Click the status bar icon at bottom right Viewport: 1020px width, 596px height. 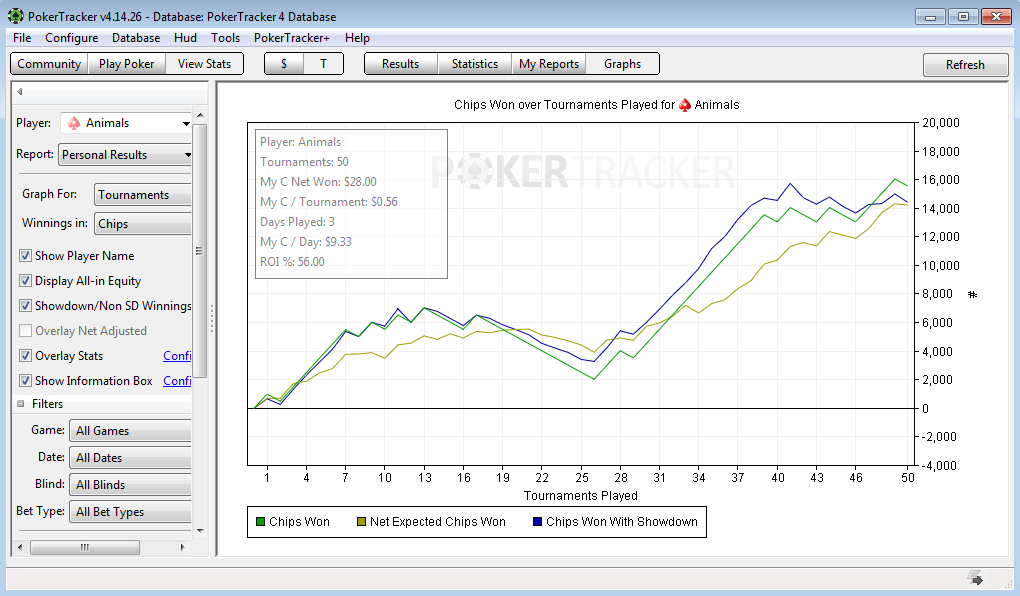[974, 577]
